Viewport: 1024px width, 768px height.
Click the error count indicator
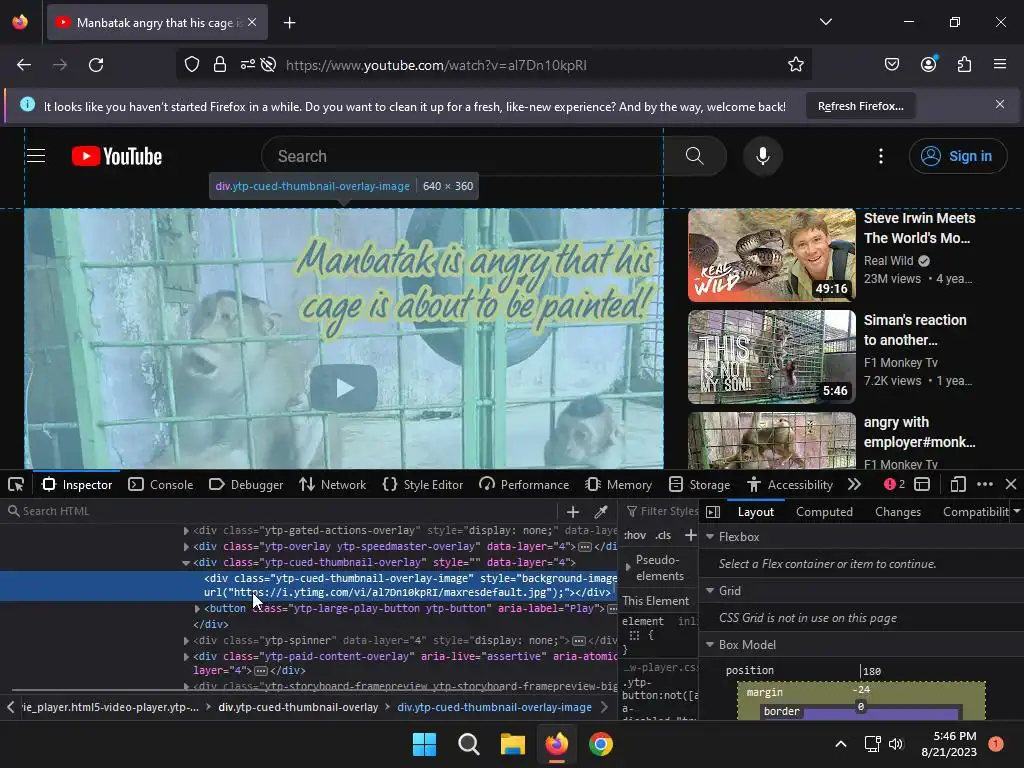coord(894,484)
